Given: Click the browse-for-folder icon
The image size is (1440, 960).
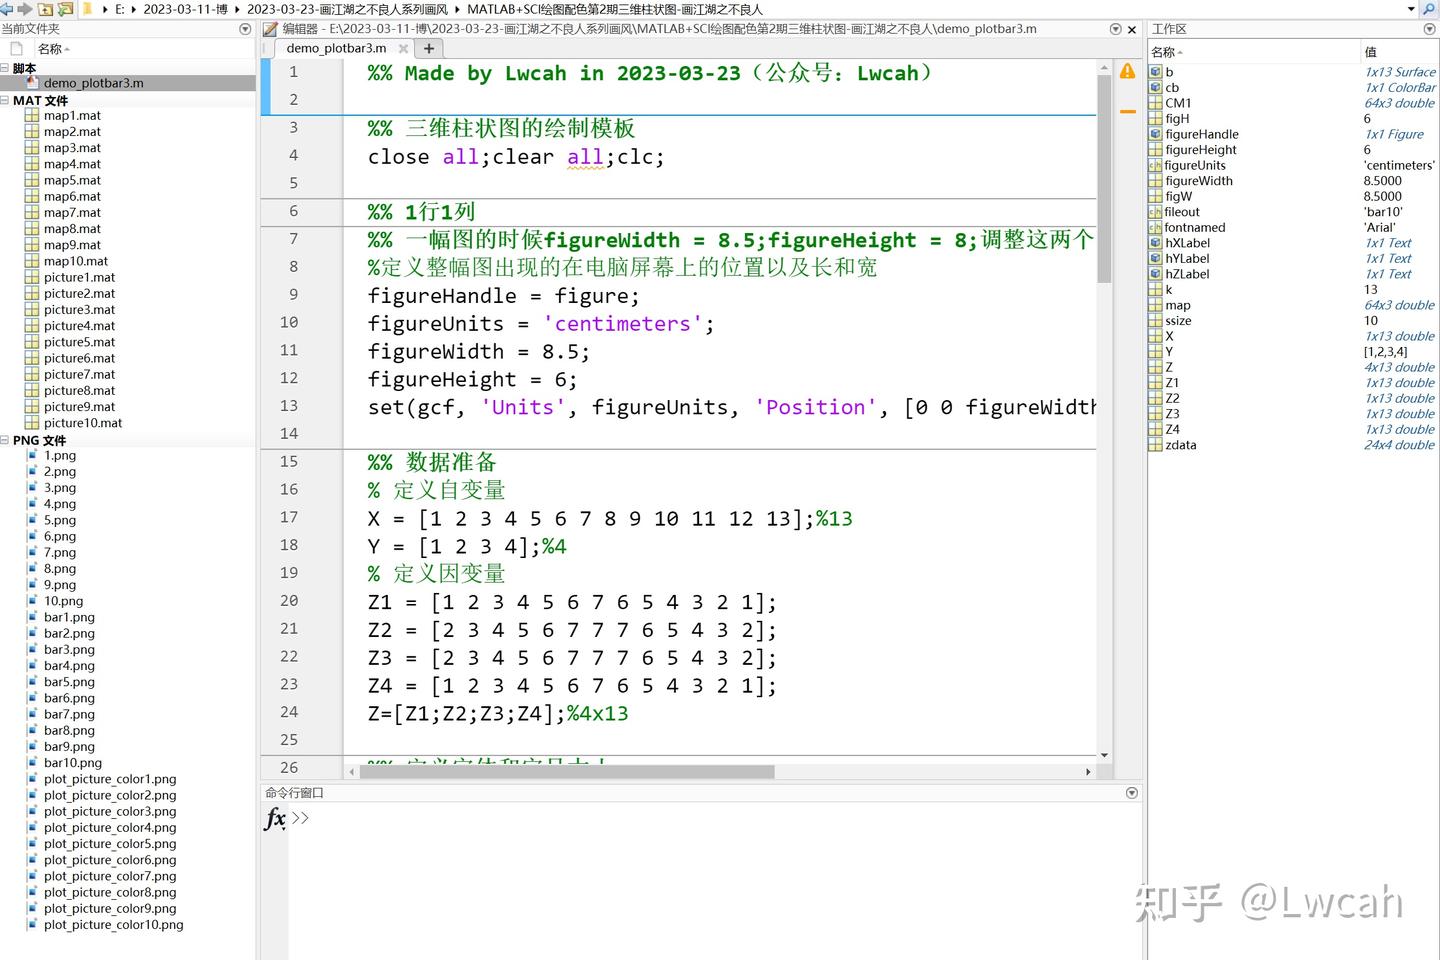Looking at the screenshot, I should (65, 8).
